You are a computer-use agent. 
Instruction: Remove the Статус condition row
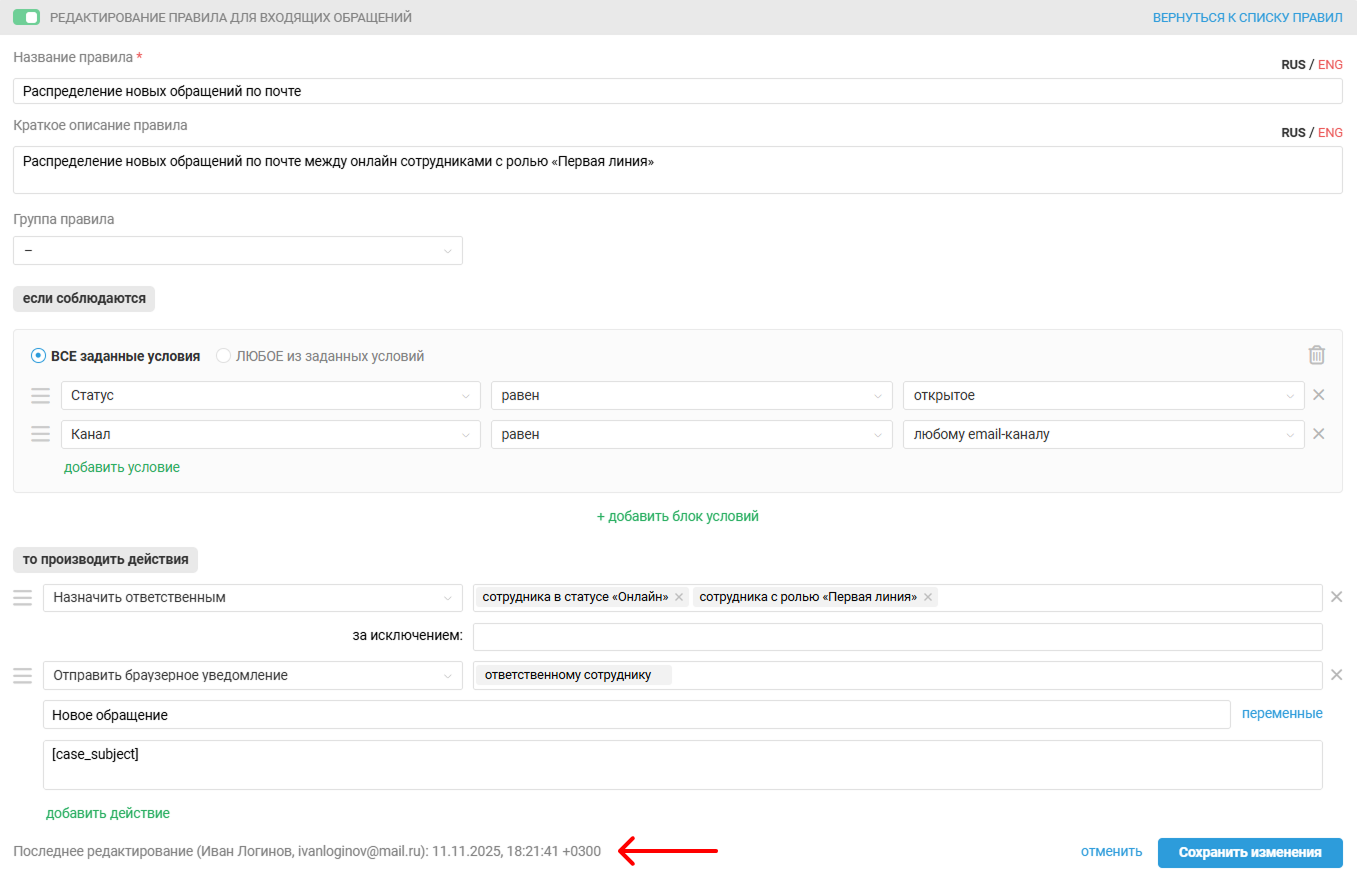[x=1318, y=395]
